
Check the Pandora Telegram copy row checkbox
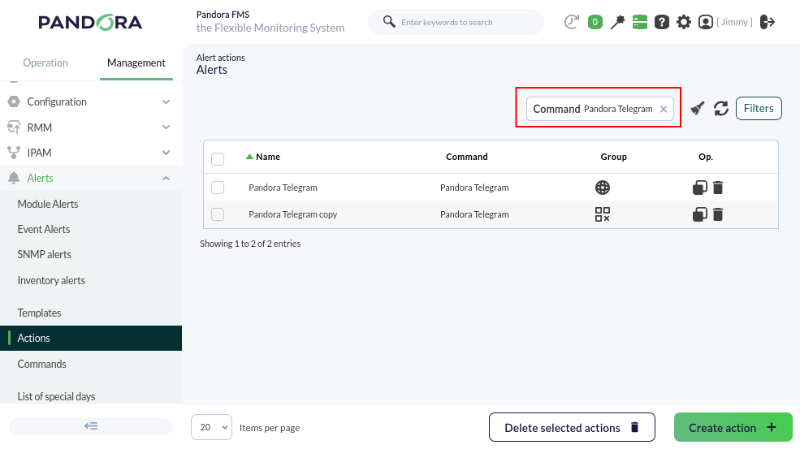click(x=217, y=214)
